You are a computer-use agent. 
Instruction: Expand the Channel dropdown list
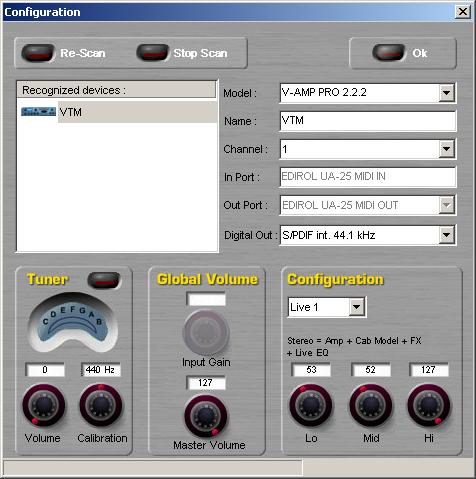[x=447, y=149]
